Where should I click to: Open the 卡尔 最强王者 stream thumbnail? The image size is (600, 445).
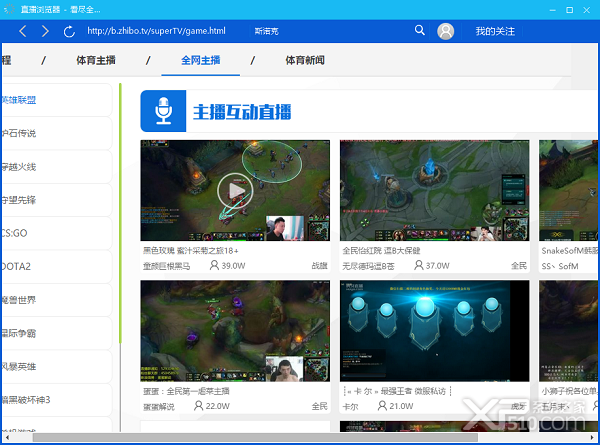(435, 331)
